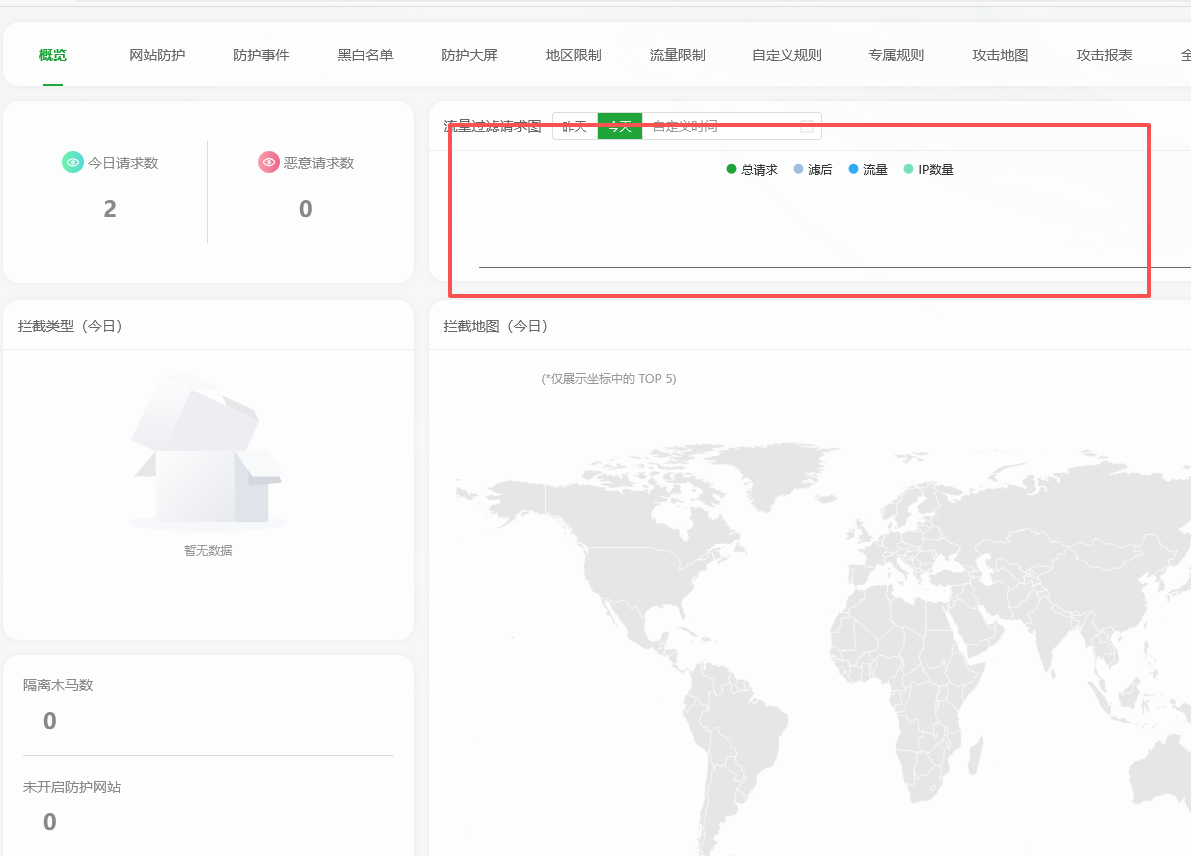Open the 攻击地图 tab
The width and height of the screenshot is (1191, 856).
(x=1000, y=55)
